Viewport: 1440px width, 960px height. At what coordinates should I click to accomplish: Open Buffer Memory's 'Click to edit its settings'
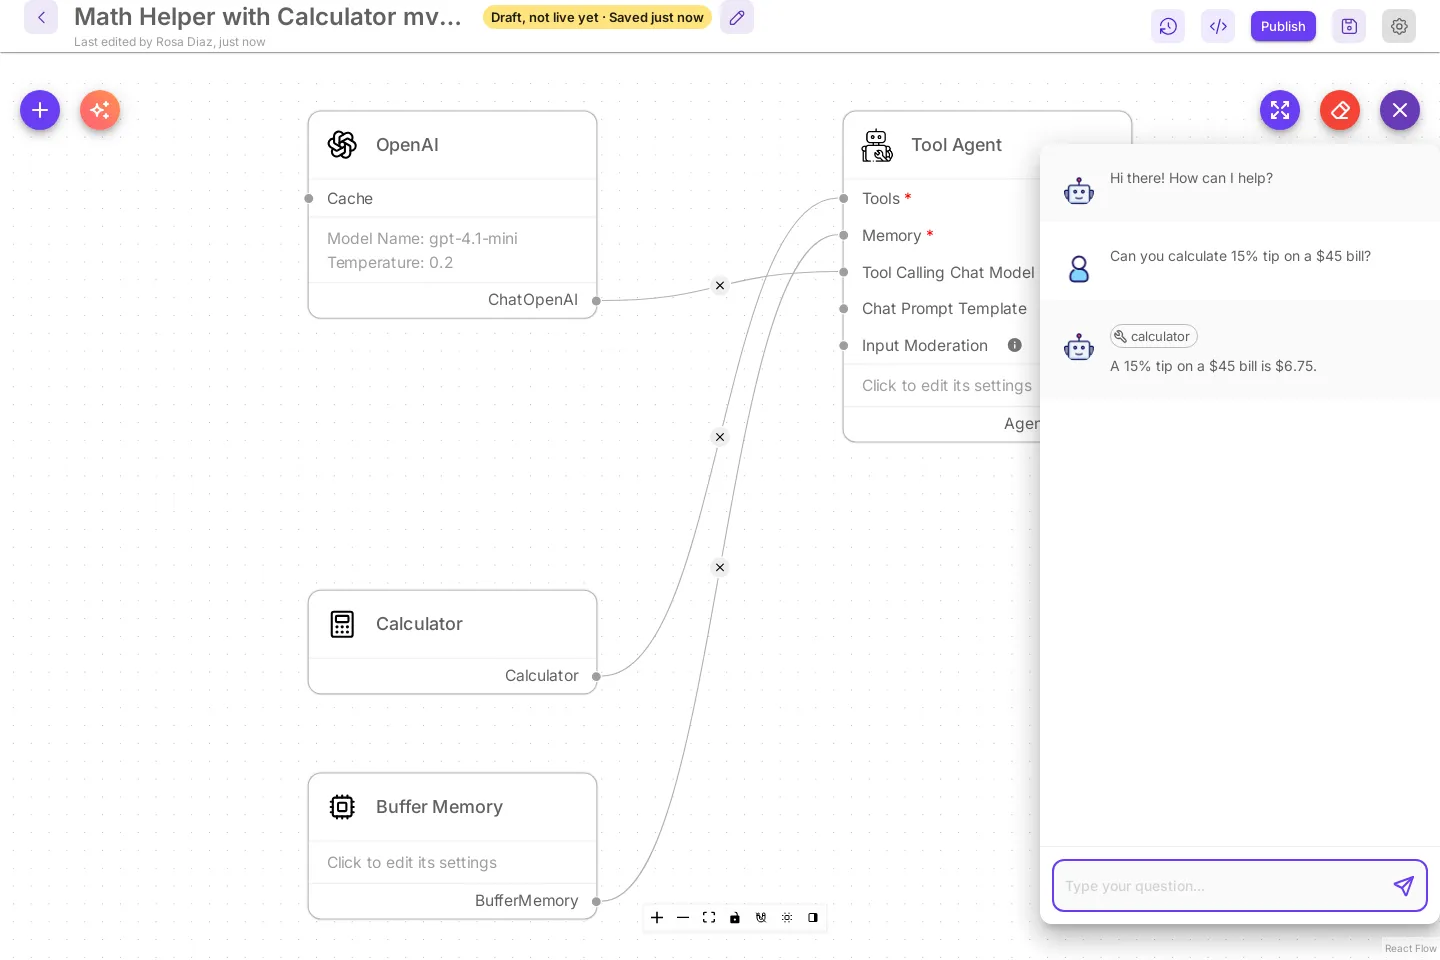pyautogui.click(x=412, y=862)
